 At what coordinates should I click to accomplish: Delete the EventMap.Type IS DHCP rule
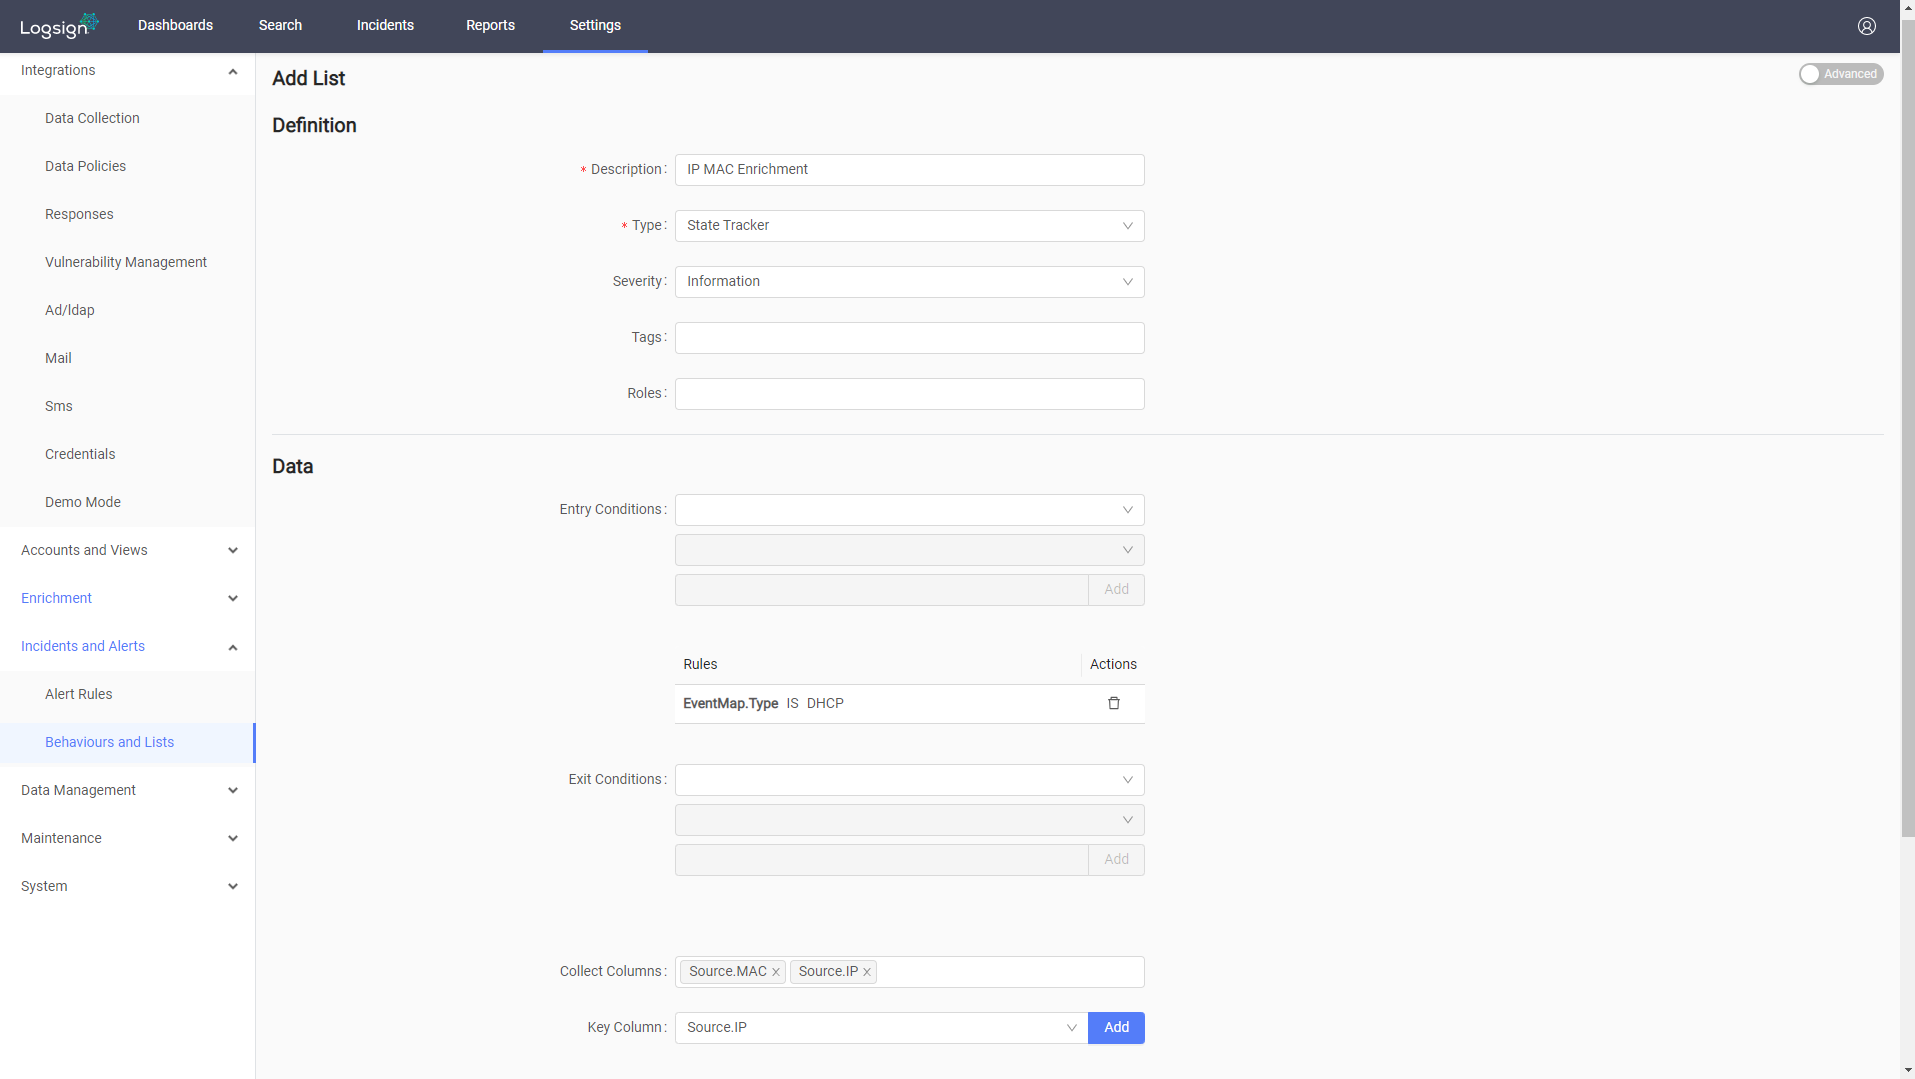click(1113, 703)
